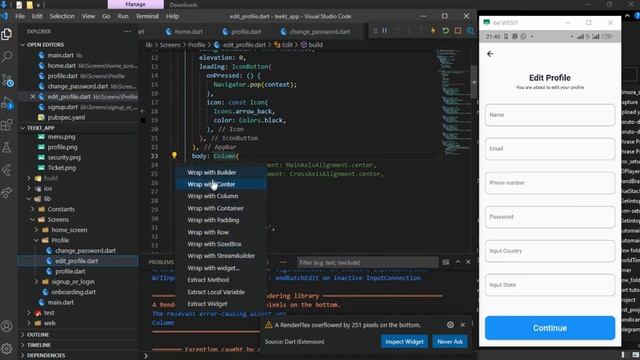Dismiss the RenderFlex notification
This screenshot has height=360, width=640.
[x=462, y=325]
